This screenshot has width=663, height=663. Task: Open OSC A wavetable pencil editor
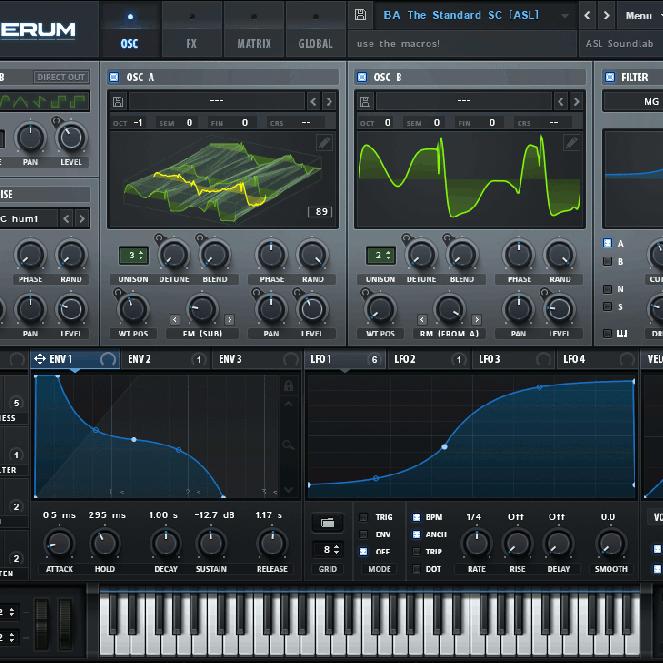tap(324, 142)
